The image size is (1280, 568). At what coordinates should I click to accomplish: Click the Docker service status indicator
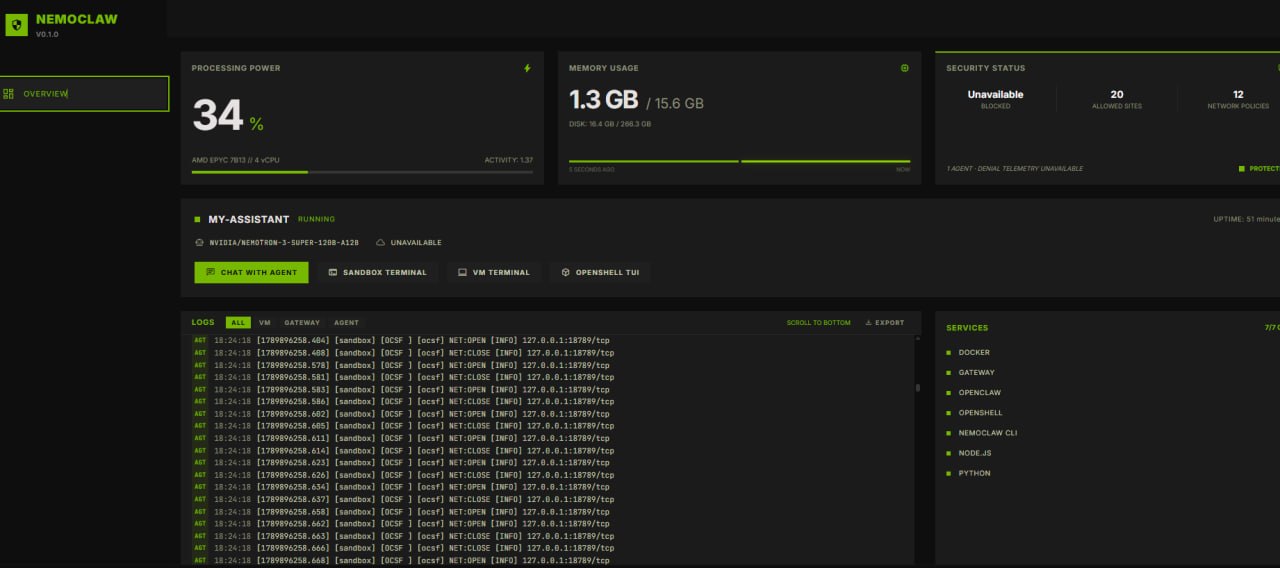point(949,353)
